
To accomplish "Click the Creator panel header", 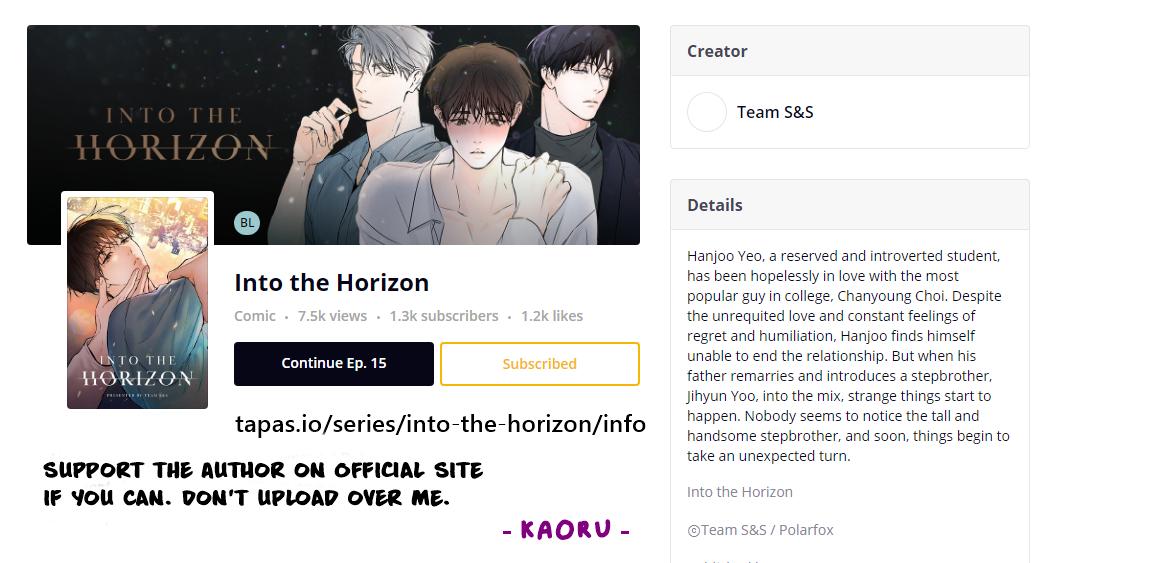I will point(849,51).
